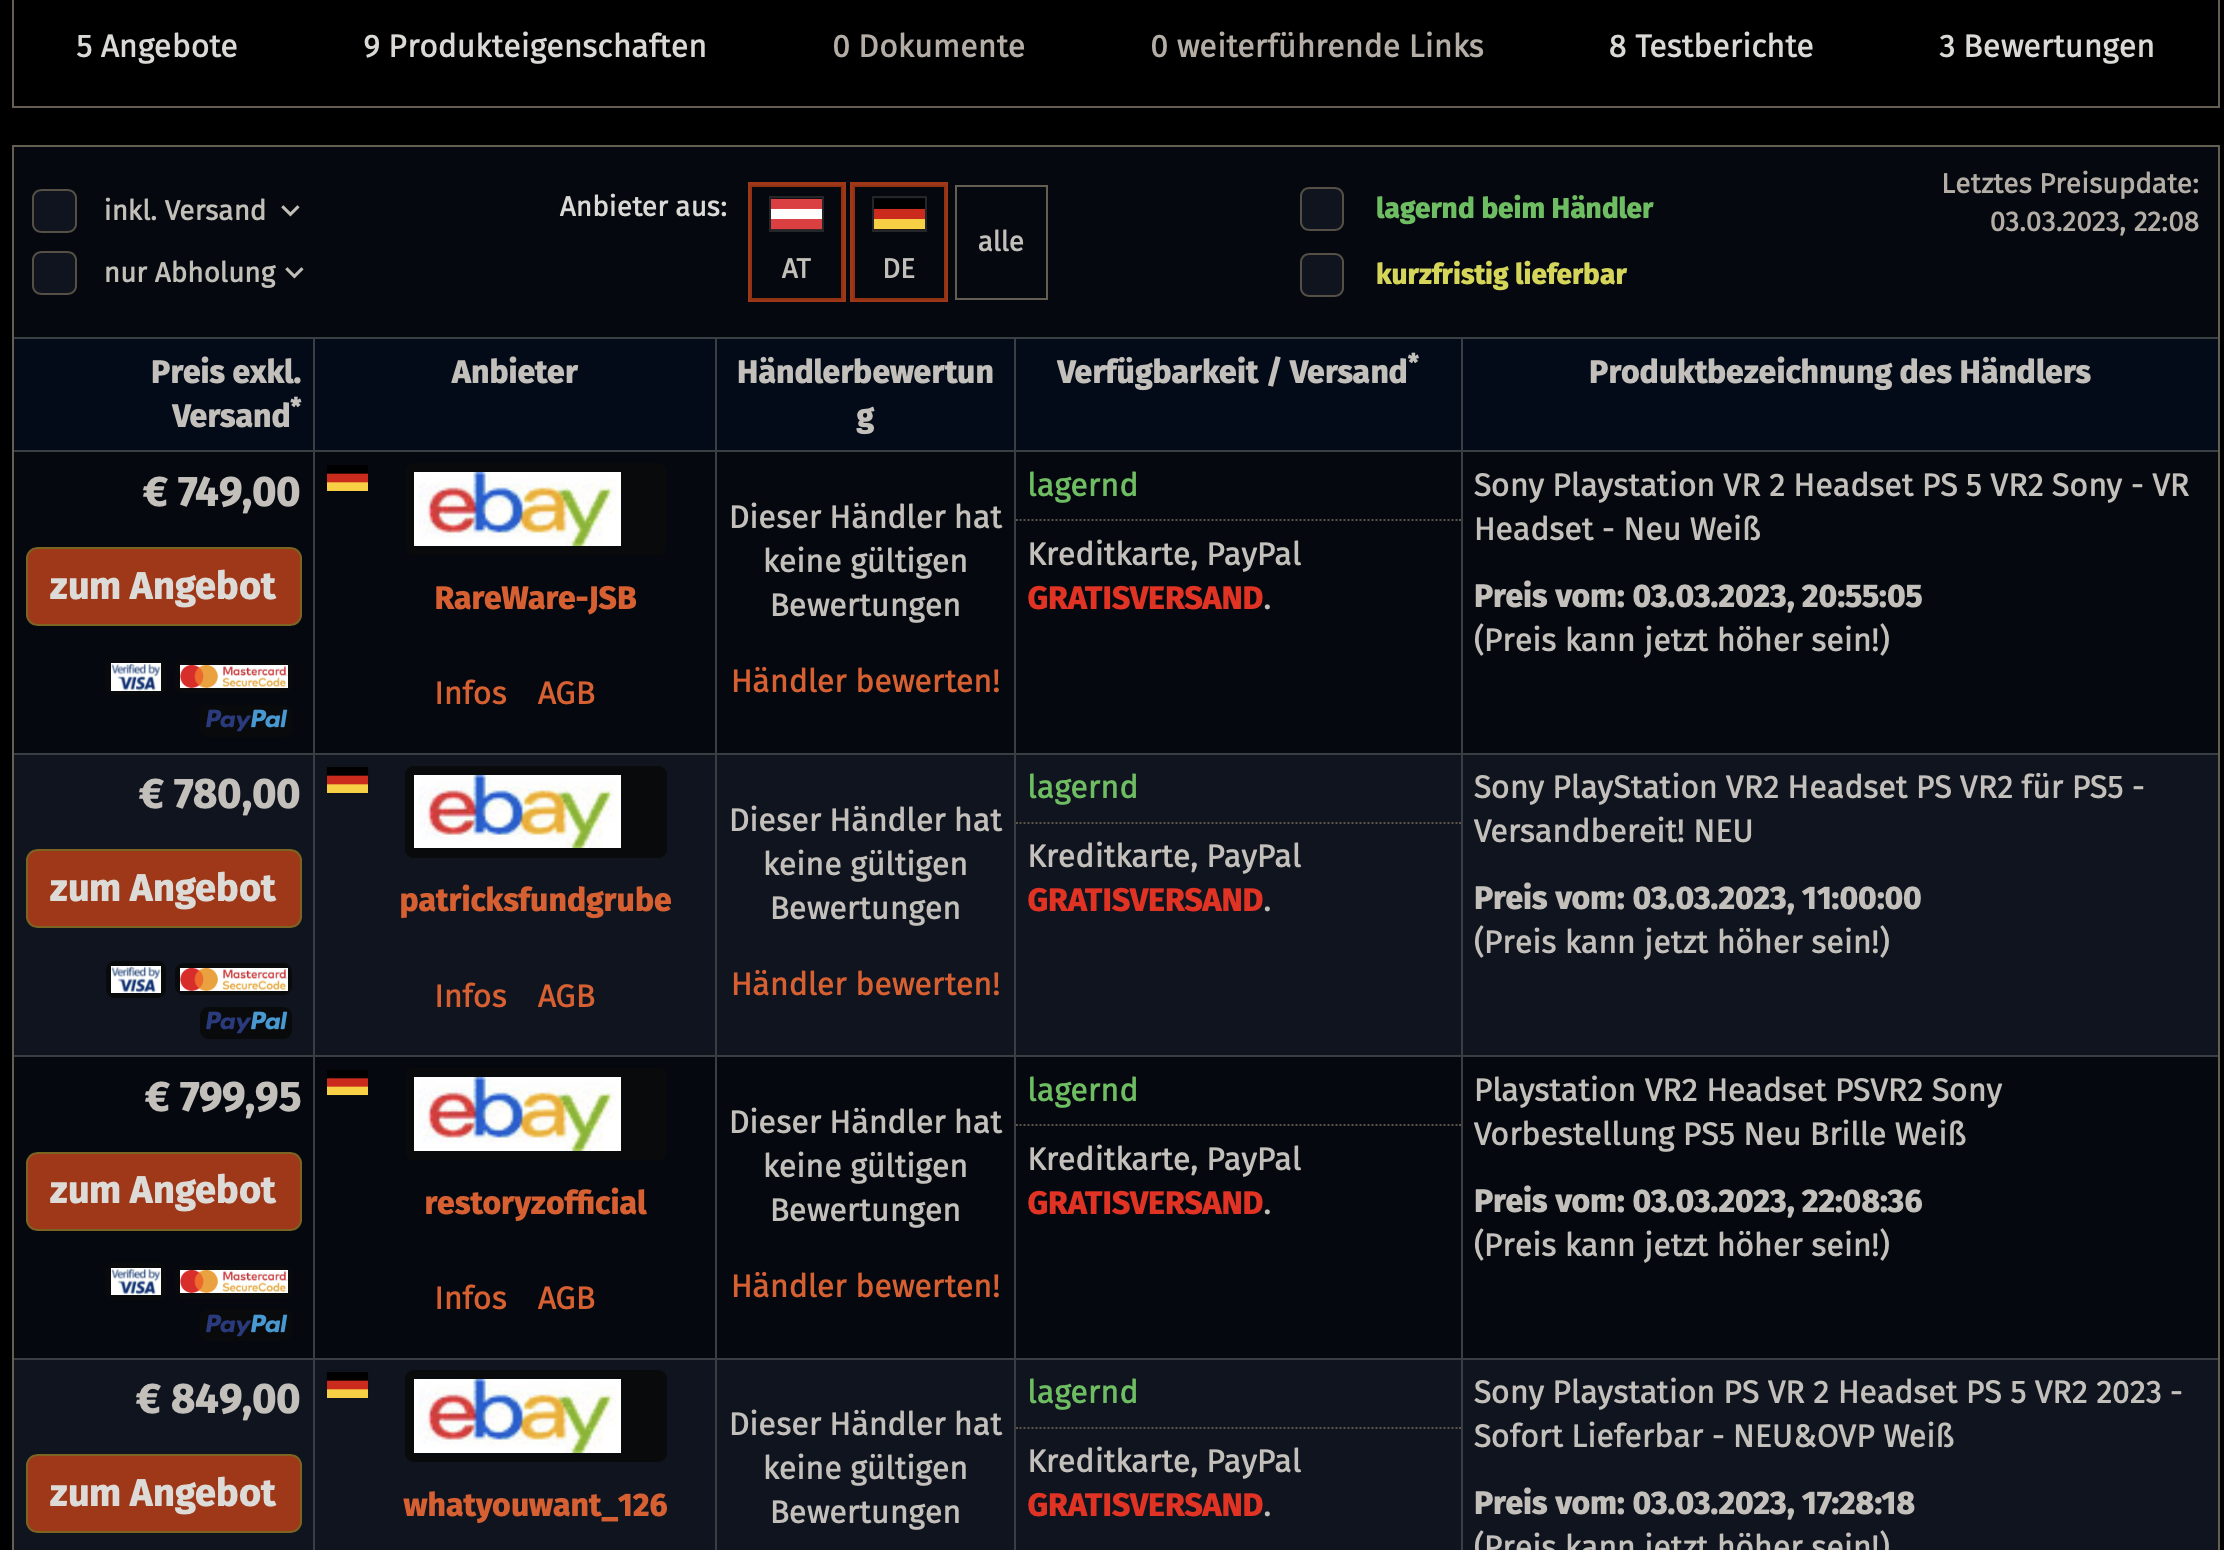Expand the inkl. Versand dropdown arrow

tap(291, 211)
